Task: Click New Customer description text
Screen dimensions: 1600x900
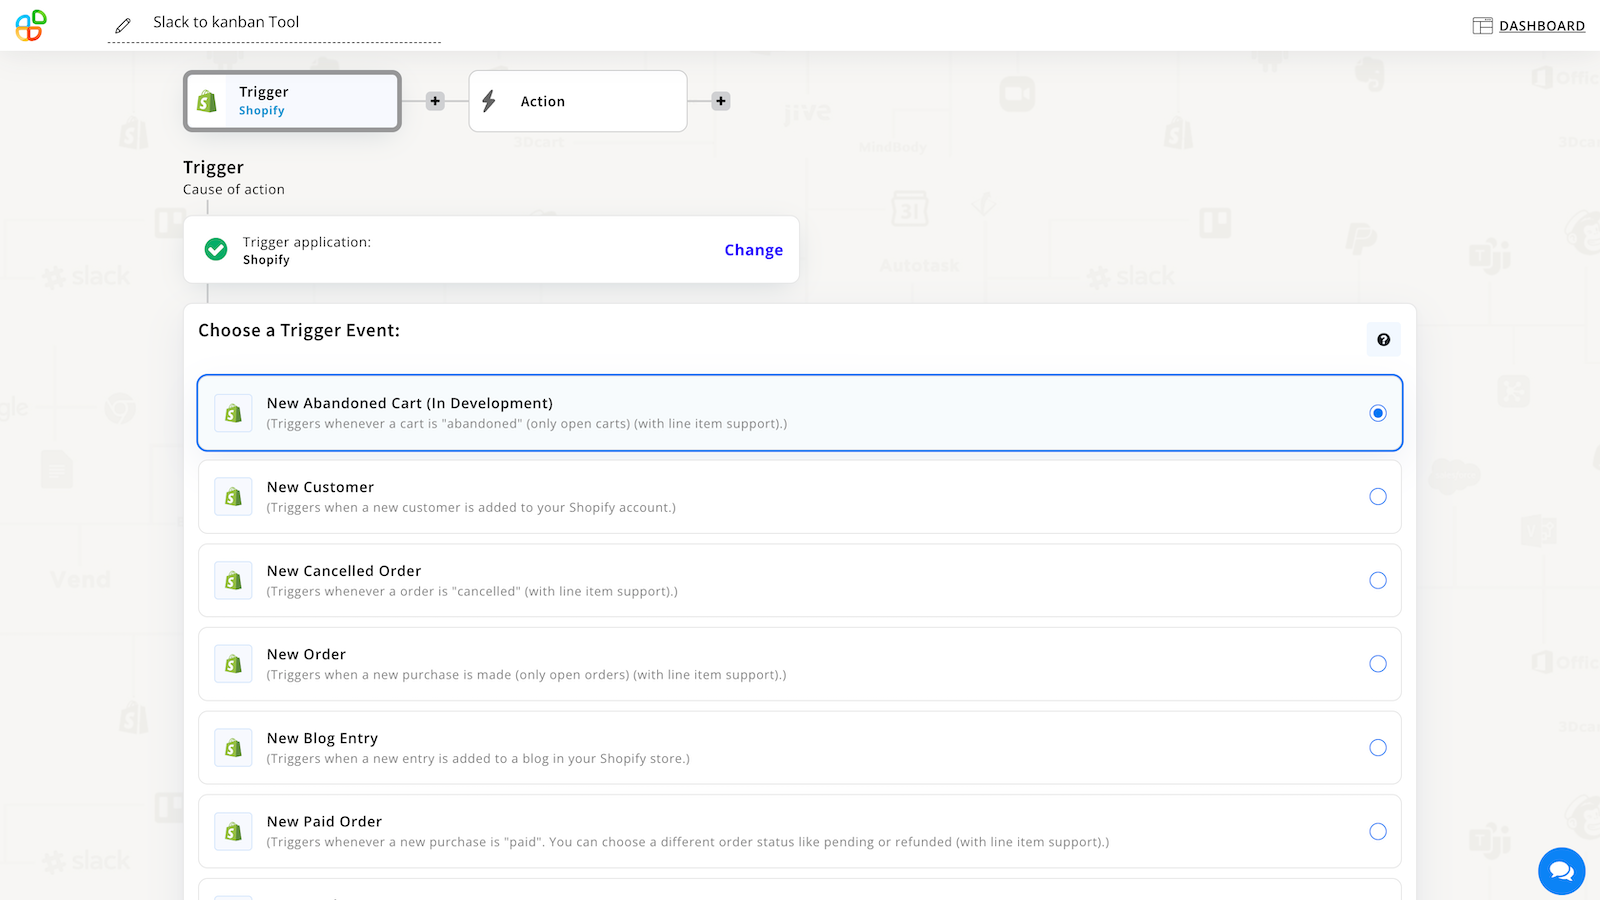Action: [471, 508]
